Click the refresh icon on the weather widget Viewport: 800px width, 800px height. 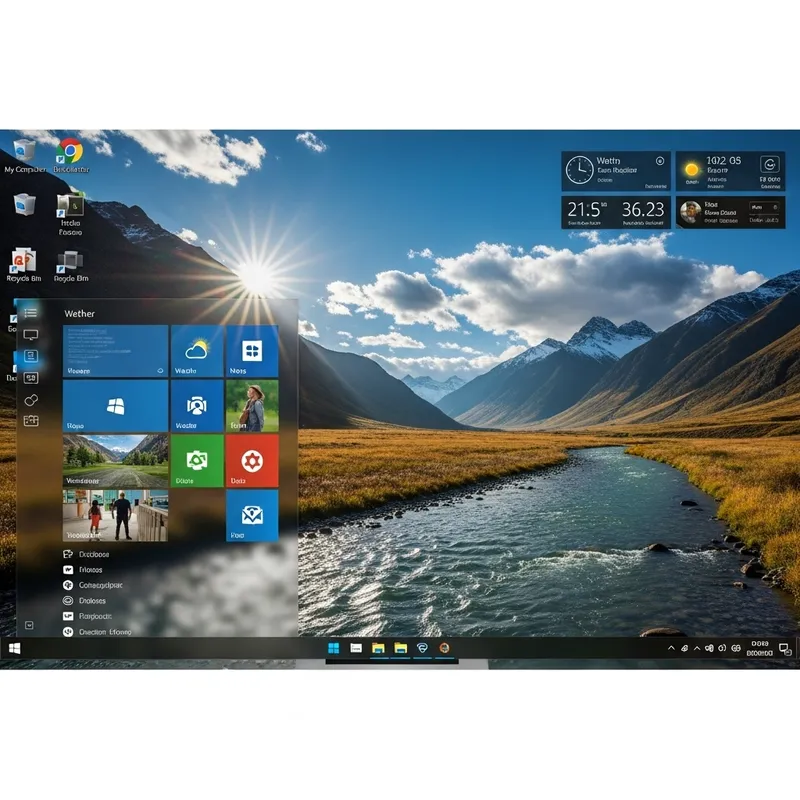click(770, 167)
